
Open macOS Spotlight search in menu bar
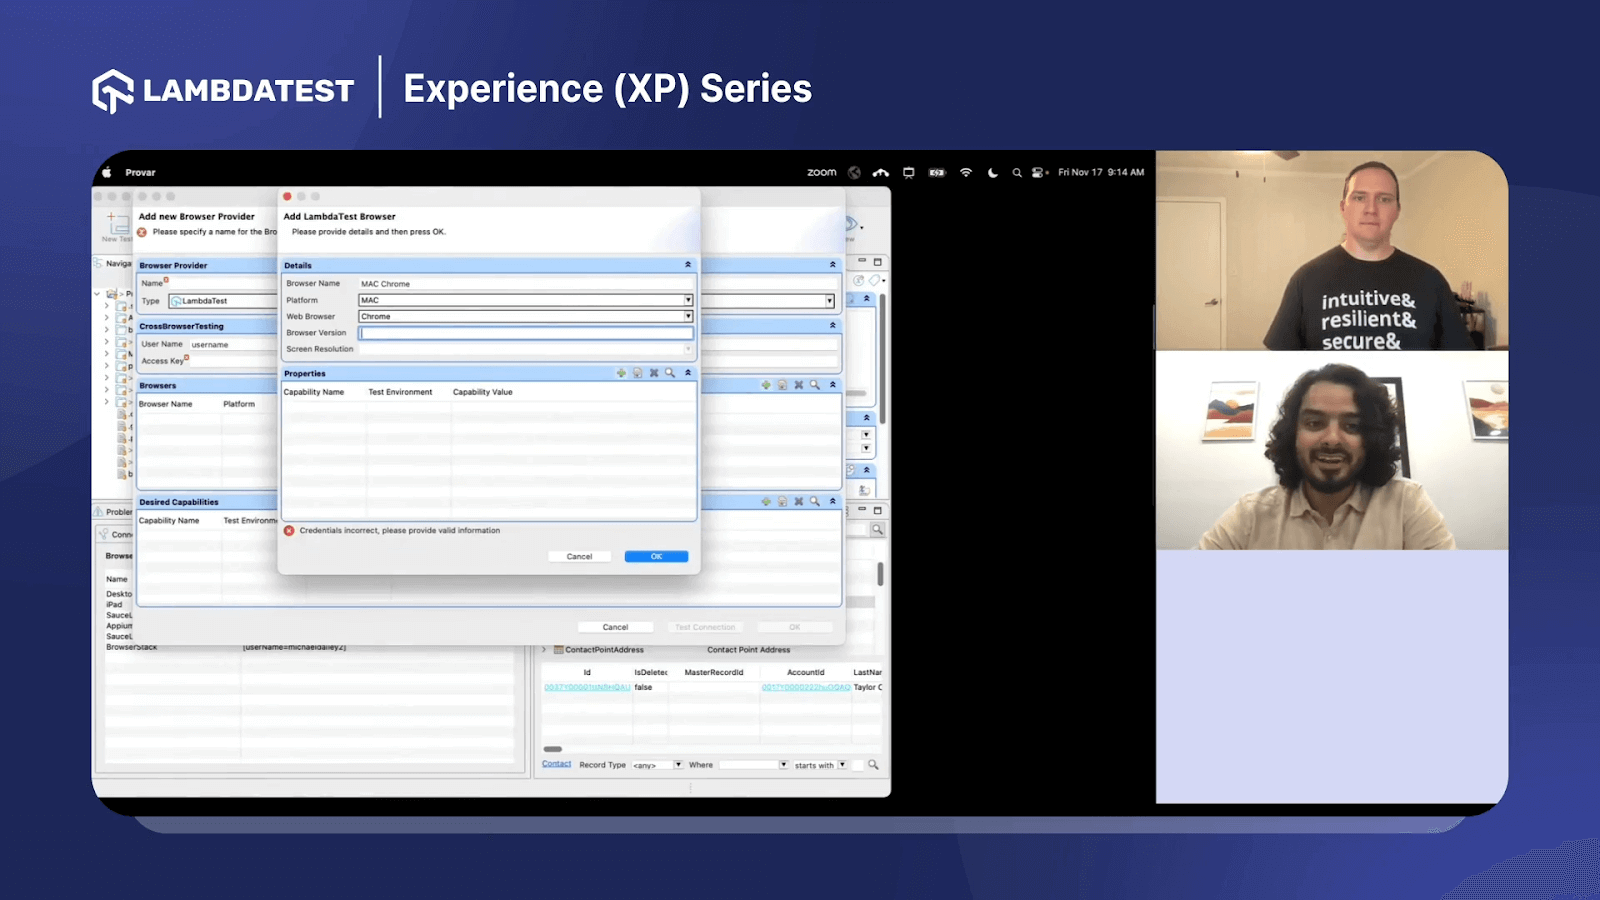[x=1017, y=173]
